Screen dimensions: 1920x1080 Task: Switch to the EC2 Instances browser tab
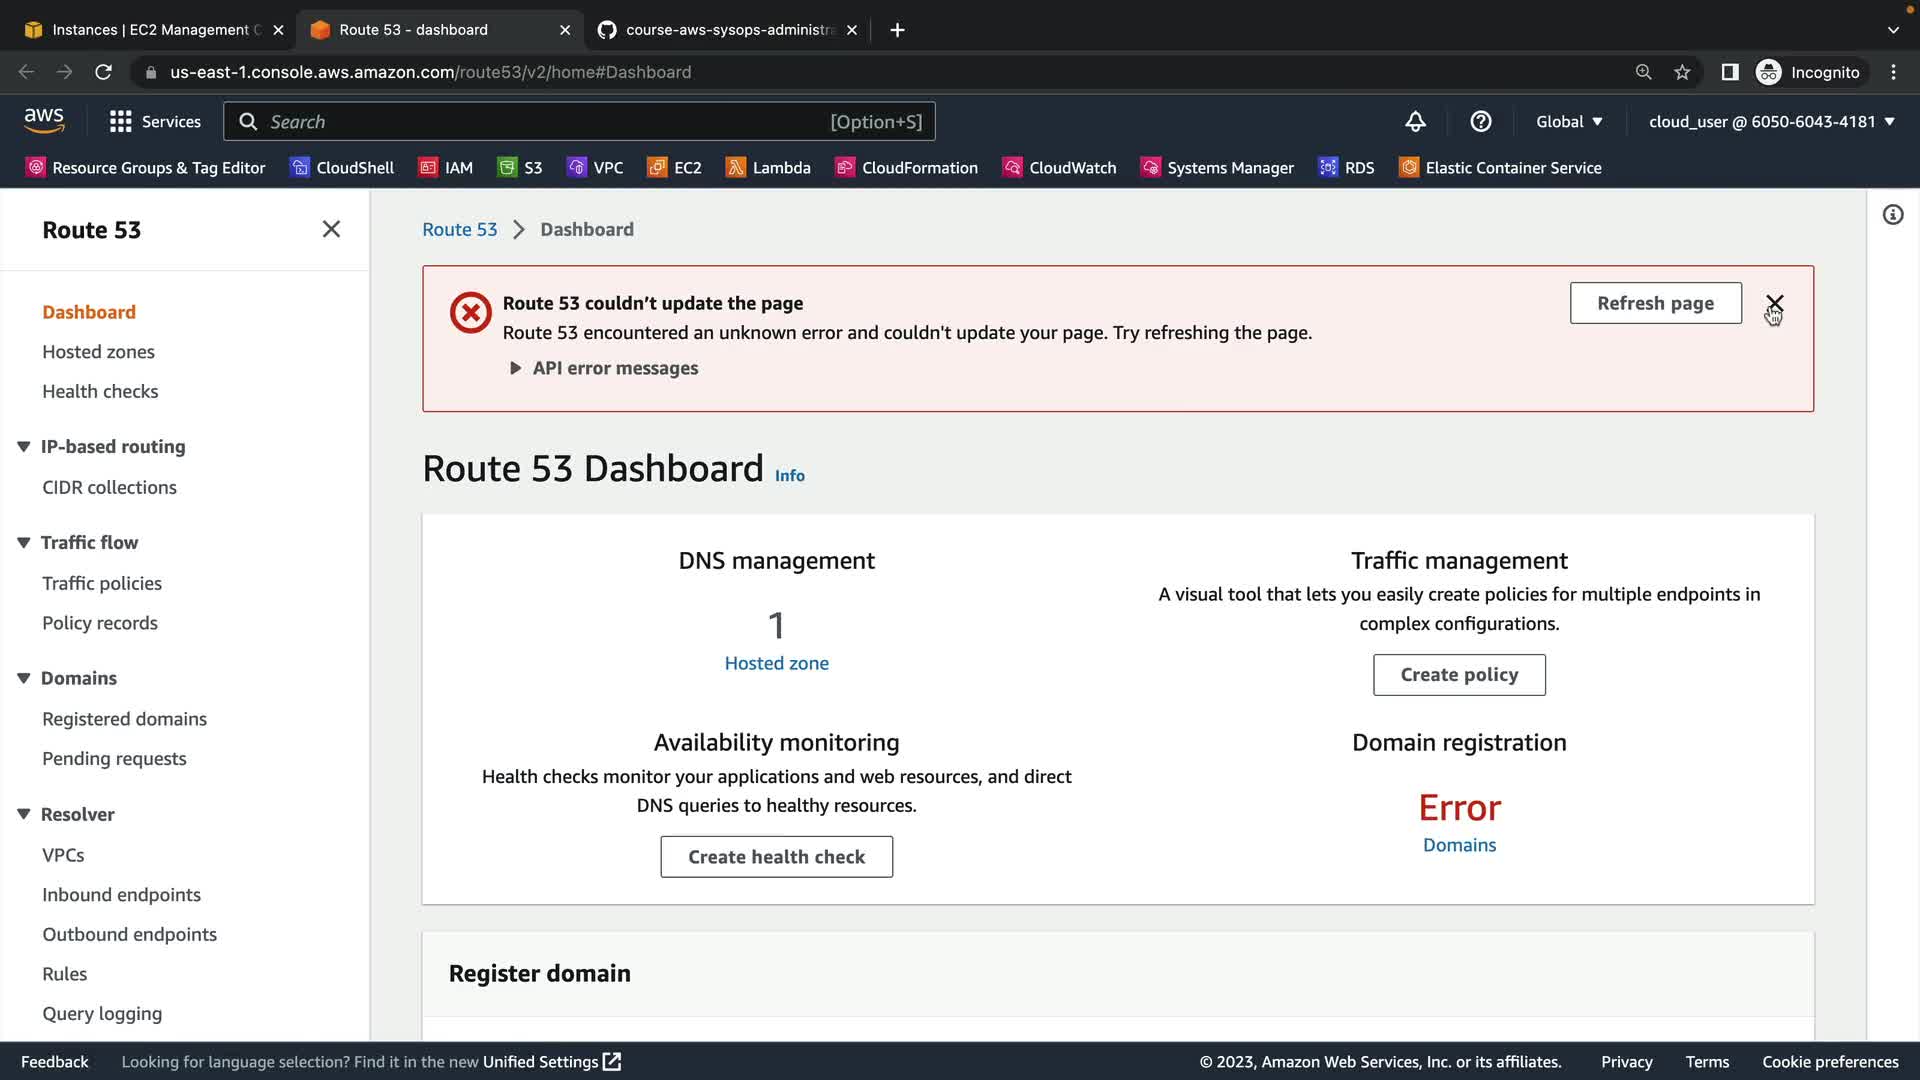150,30
